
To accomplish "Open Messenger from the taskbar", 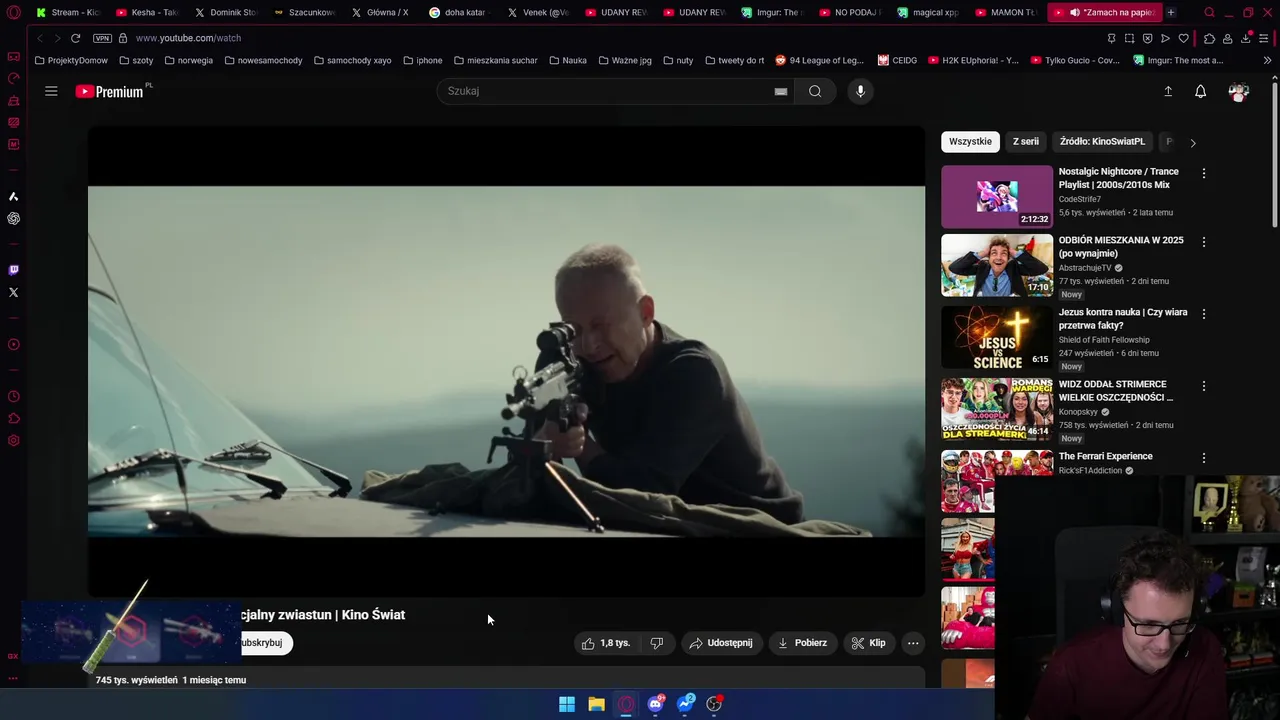I will 685,704.
